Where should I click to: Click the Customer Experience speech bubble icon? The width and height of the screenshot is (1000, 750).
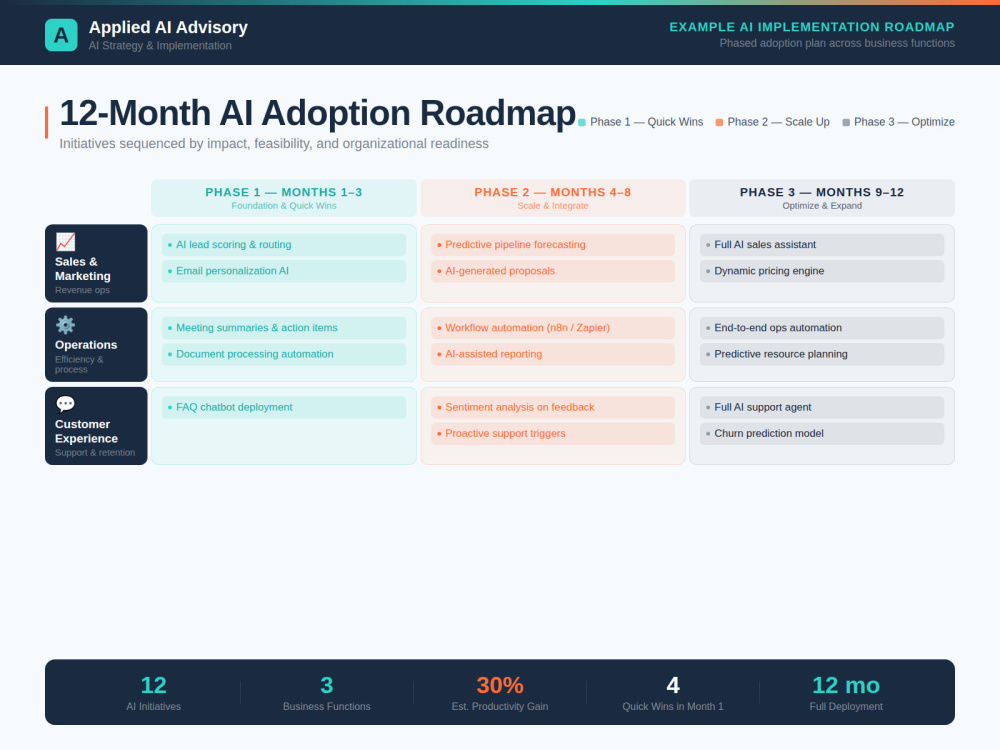point(65,404)
